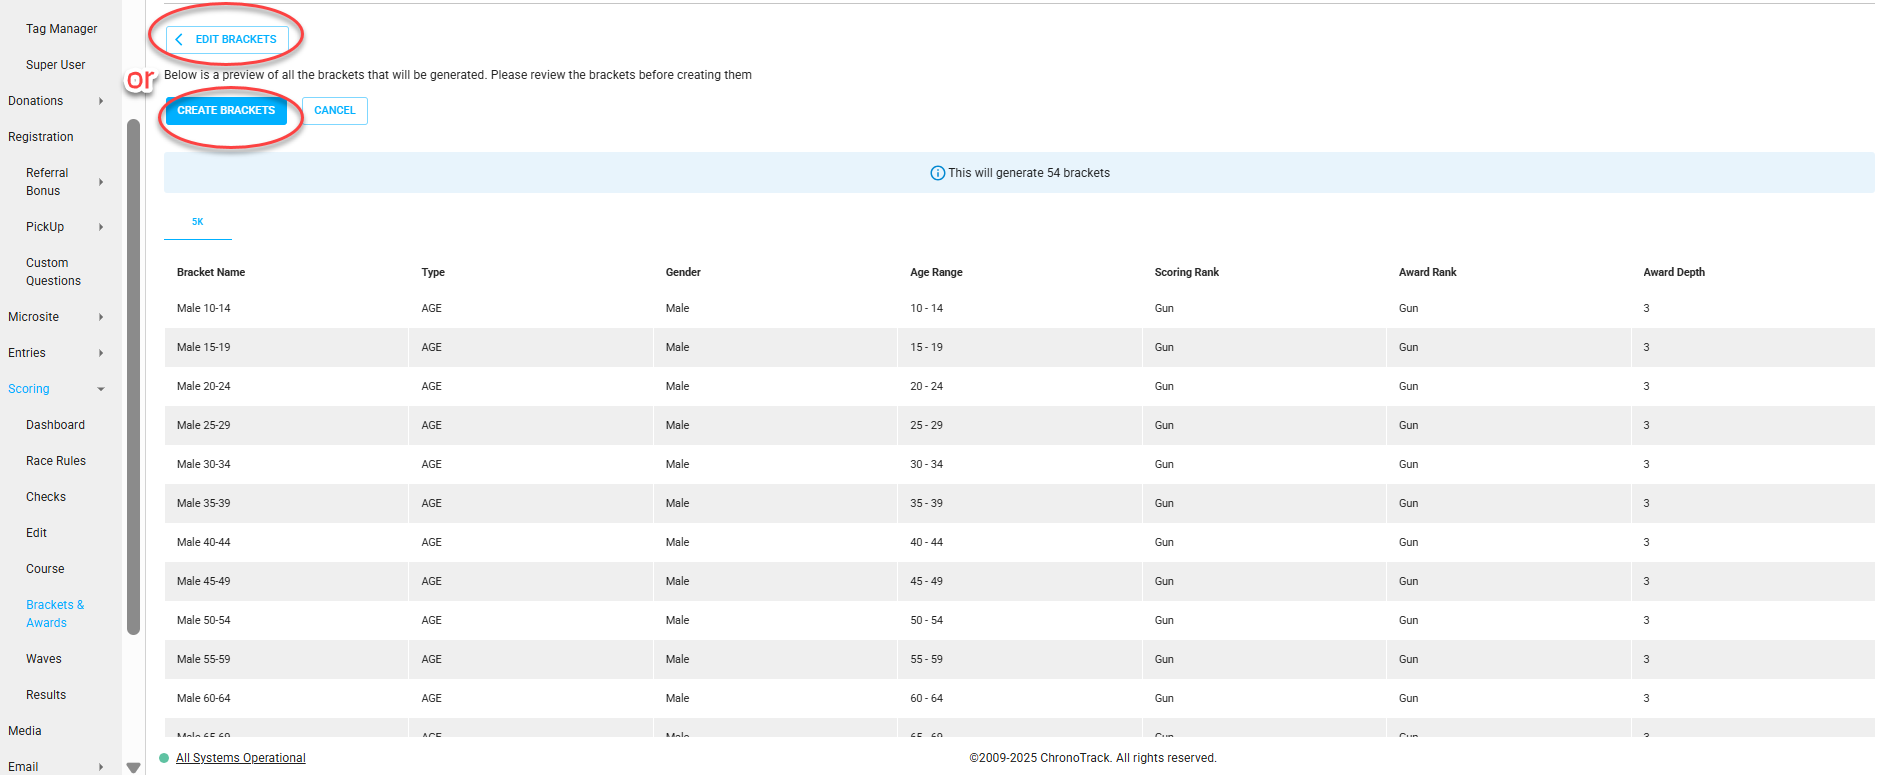Screen dimensions: 1884x775
Task: Select the 5K race tab
Action: pyautogui.click(x=198, y=222)
